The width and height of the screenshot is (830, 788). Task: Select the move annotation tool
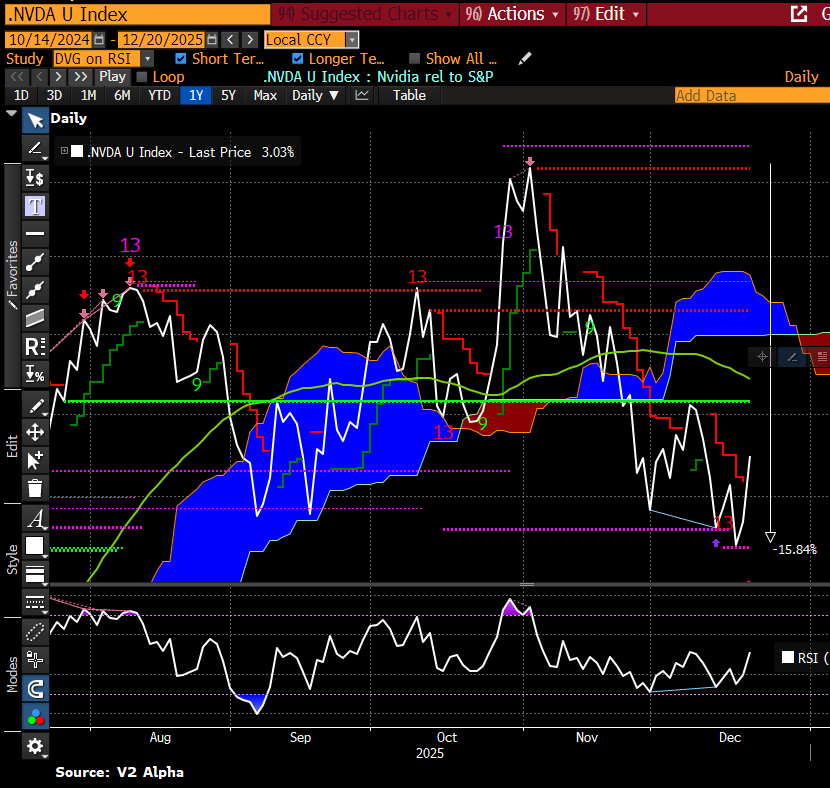pyautogui.click(x=35, y=432)
